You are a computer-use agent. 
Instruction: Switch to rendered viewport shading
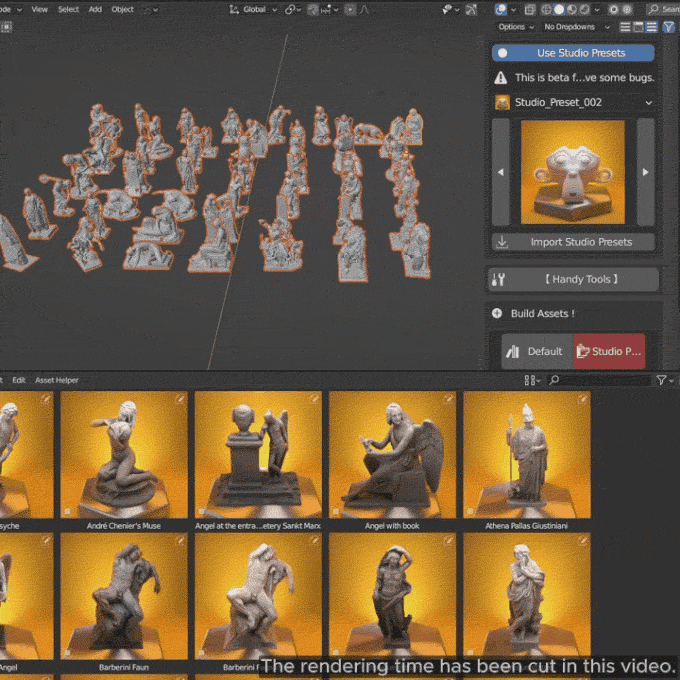click(585, 9)
